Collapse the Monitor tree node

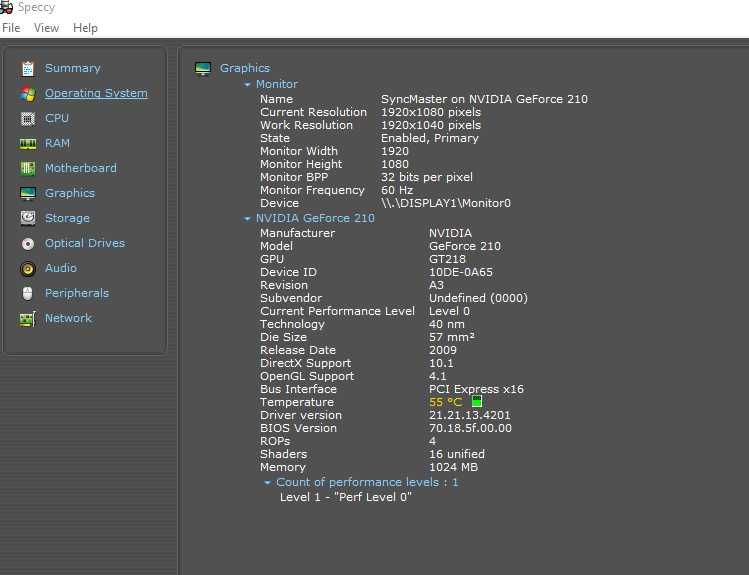coord(247,85)
